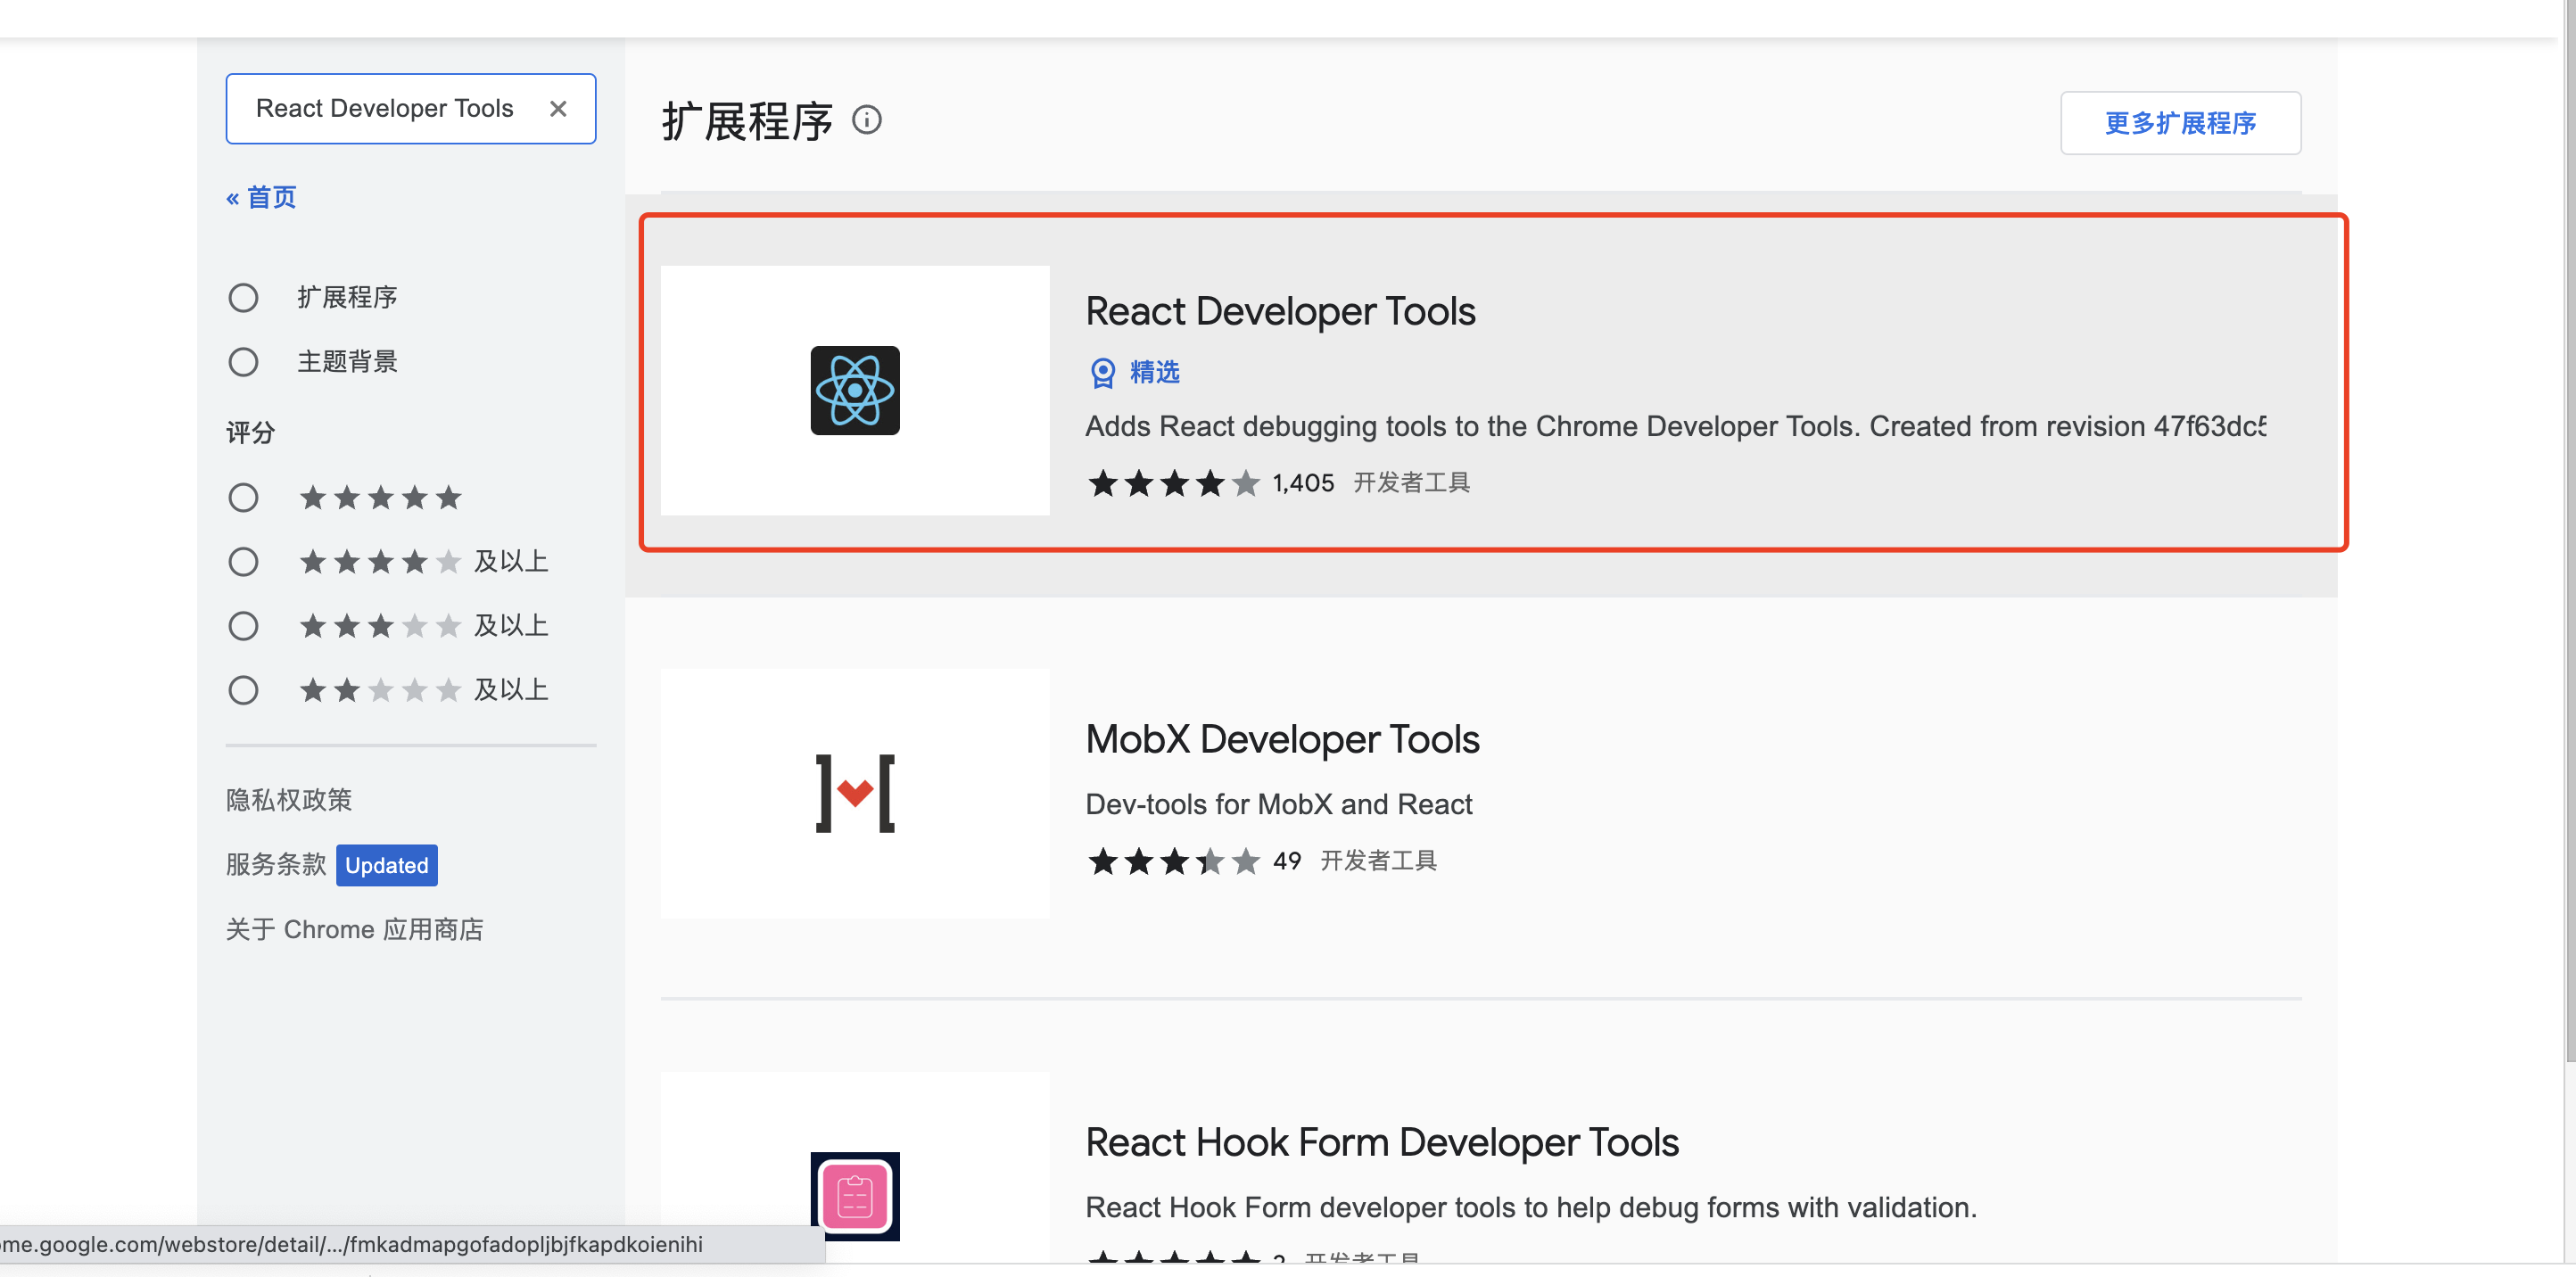Open the MobX logo icon
2576x1277 pixels.
click(855, 794)
